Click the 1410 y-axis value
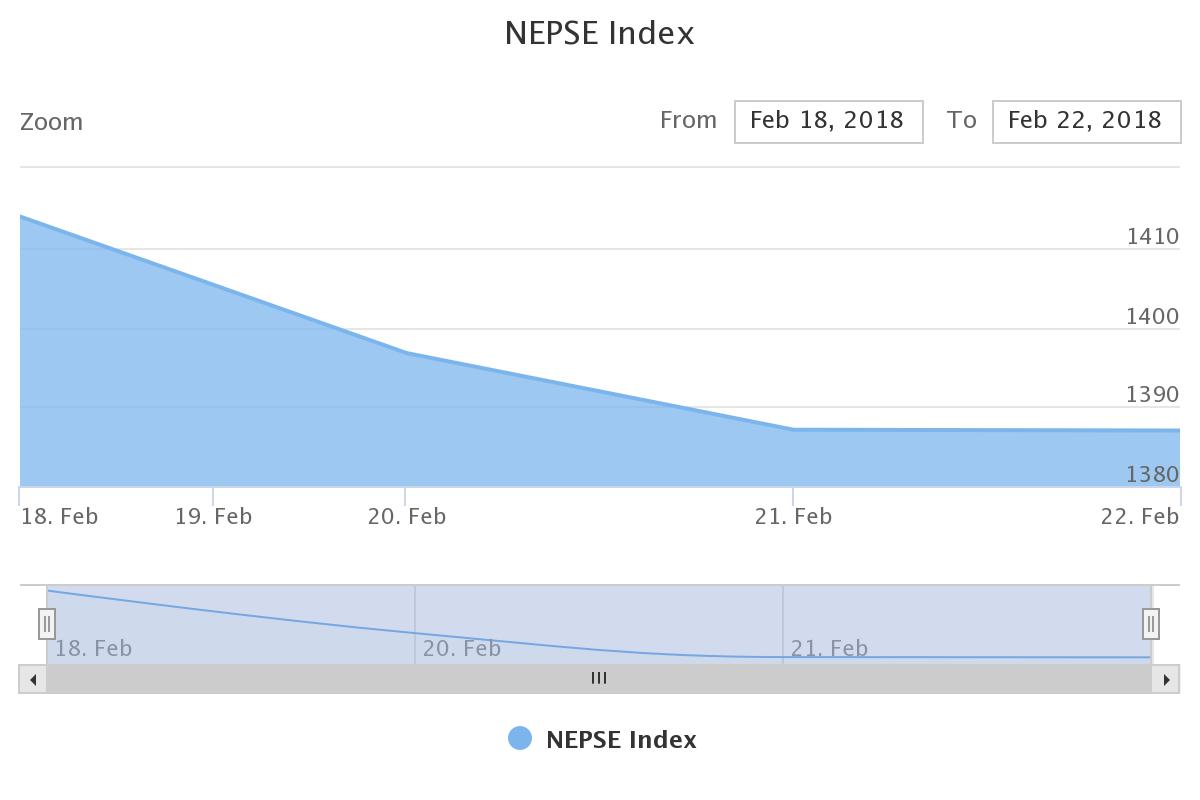This screenshot has width=1200, height=800. pos(1153,237)
